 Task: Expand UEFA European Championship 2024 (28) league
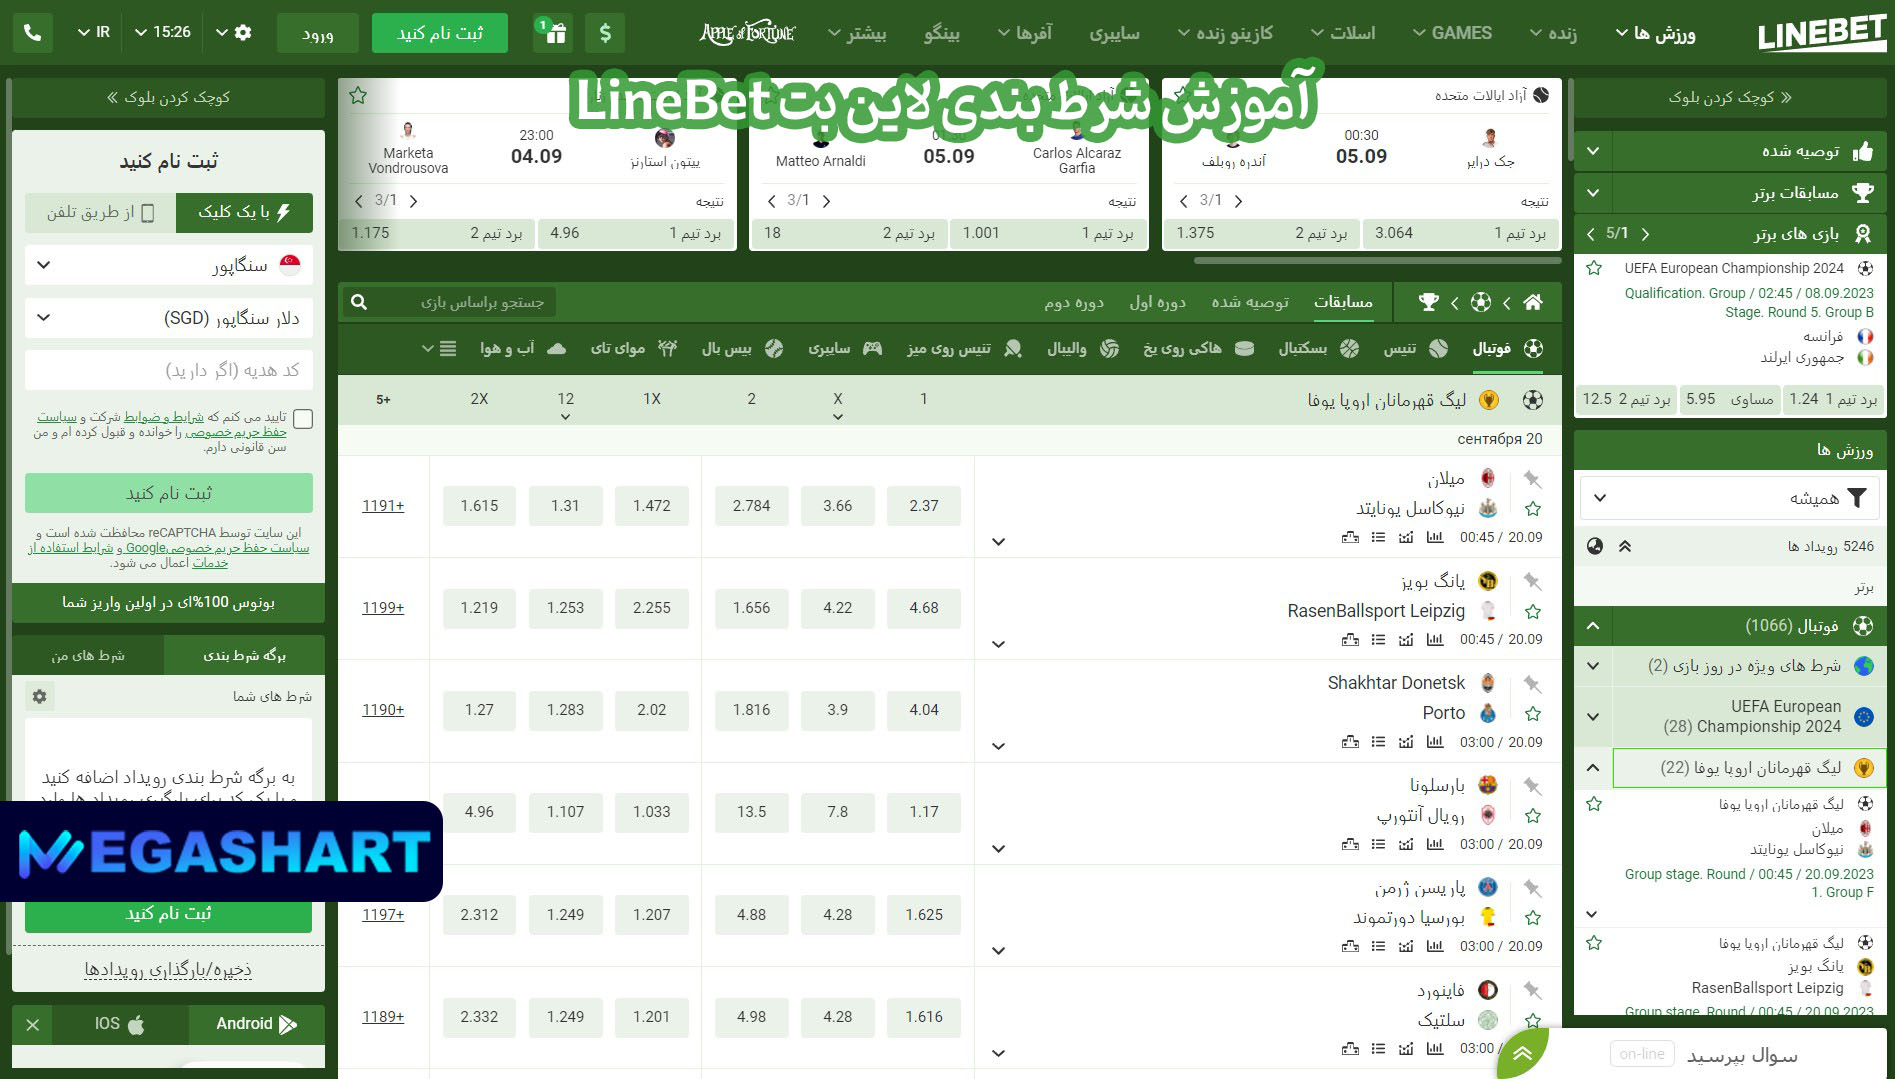click(x=1593, y=717)
